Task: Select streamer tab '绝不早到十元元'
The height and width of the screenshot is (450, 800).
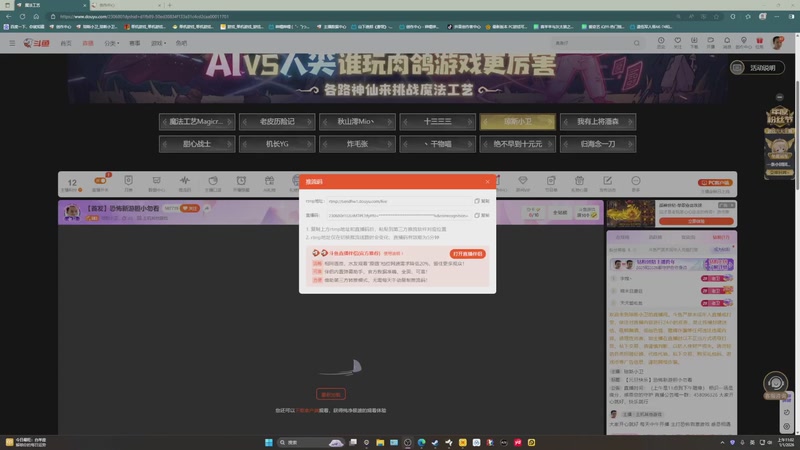Action: (517, 144)
